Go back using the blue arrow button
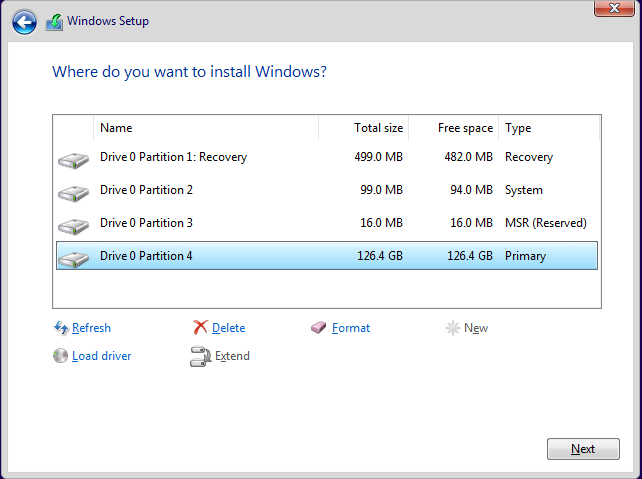This screenshot has width=642, height=479. (x=24, y=22)
